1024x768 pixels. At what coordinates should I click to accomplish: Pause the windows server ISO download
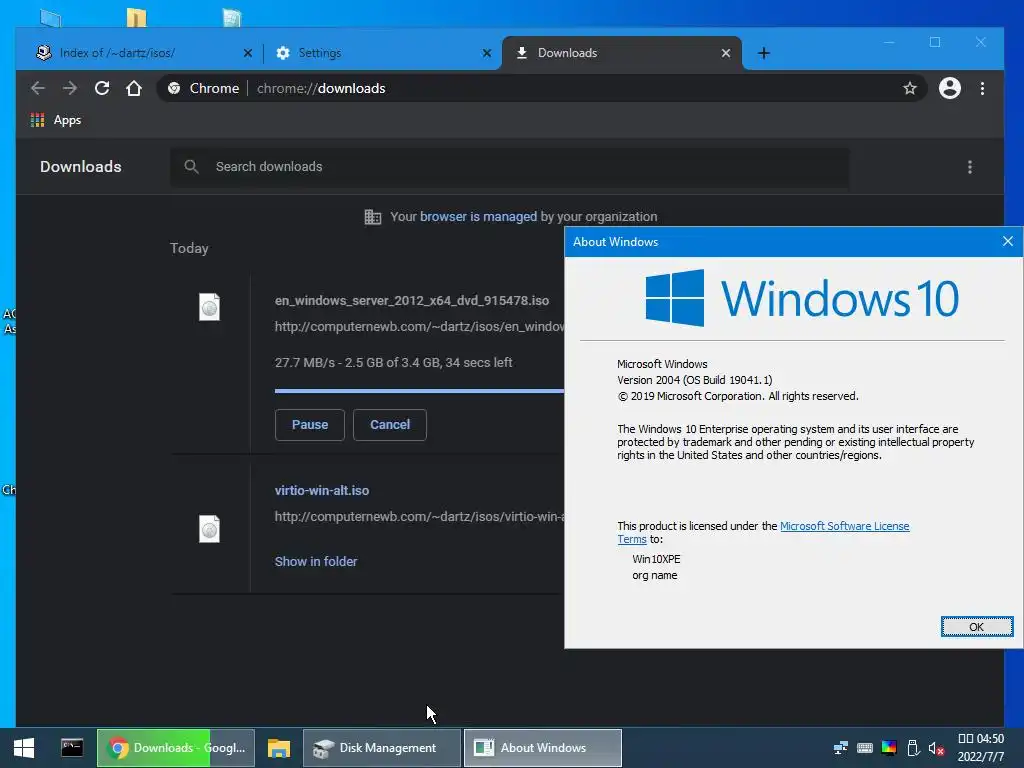(310, 424)
